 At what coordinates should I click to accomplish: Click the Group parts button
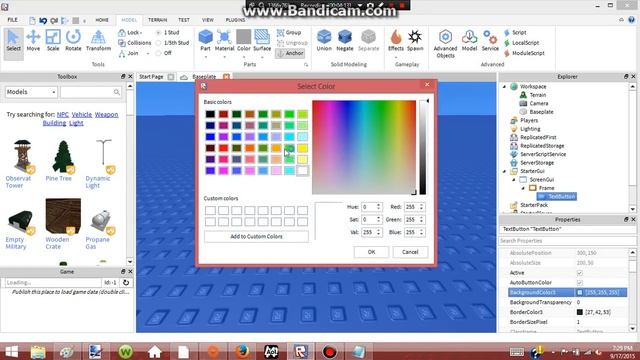[x=289, y=32]
